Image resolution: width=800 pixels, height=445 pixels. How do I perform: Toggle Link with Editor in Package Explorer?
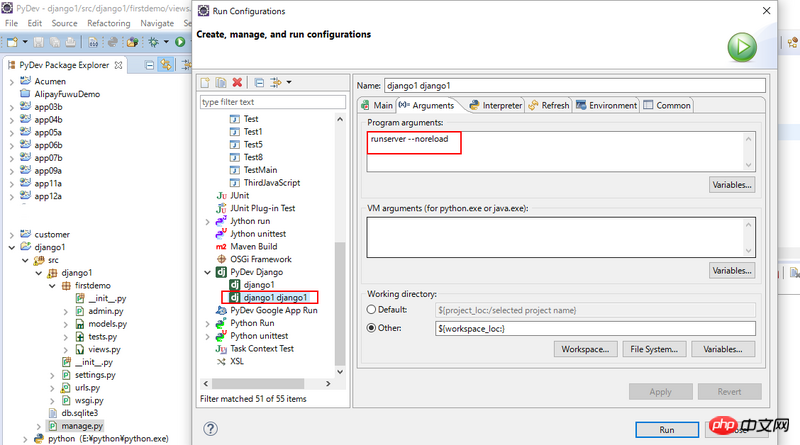tap(165, 65)
